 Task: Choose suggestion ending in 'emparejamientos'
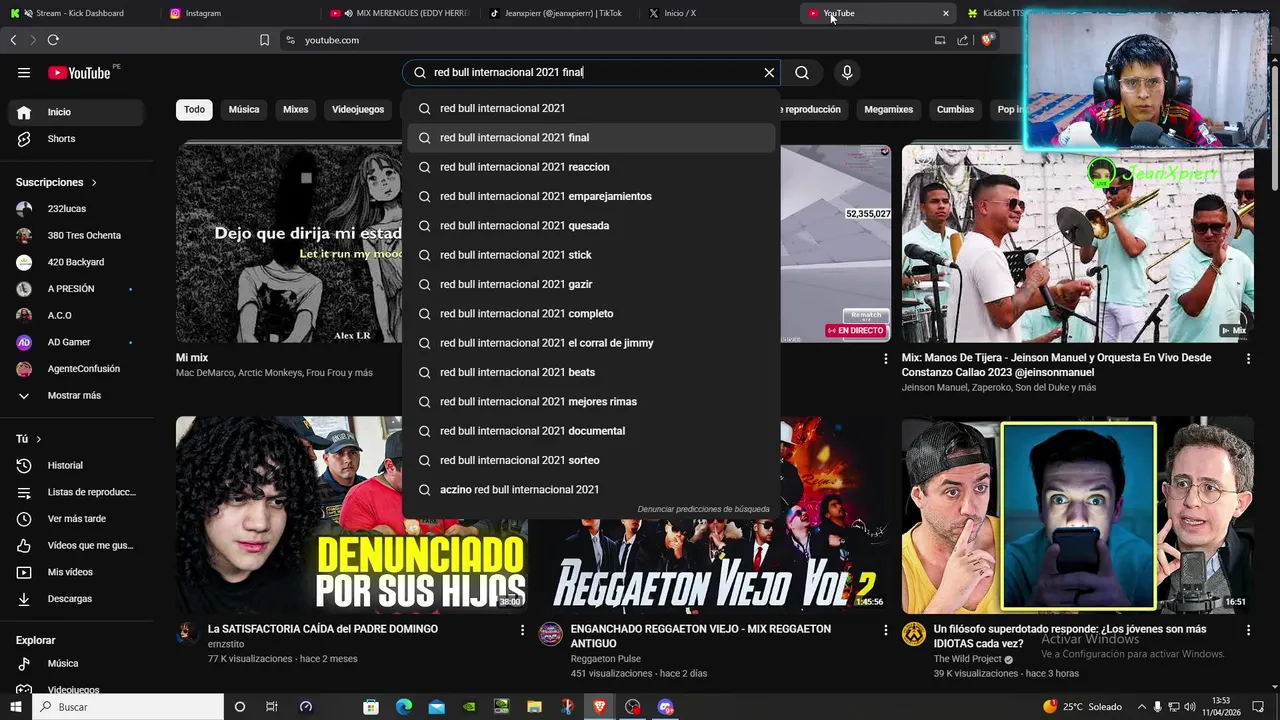tap(591, 196)
